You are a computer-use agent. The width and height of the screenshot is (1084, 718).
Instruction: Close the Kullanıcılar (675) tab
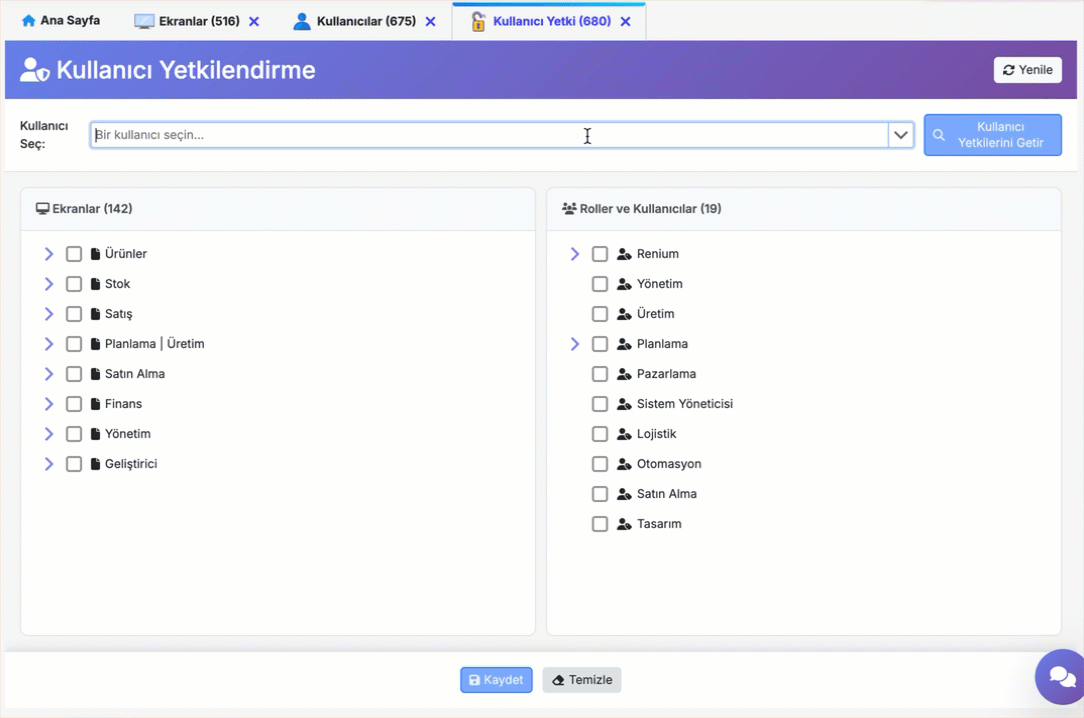(430, 21)
